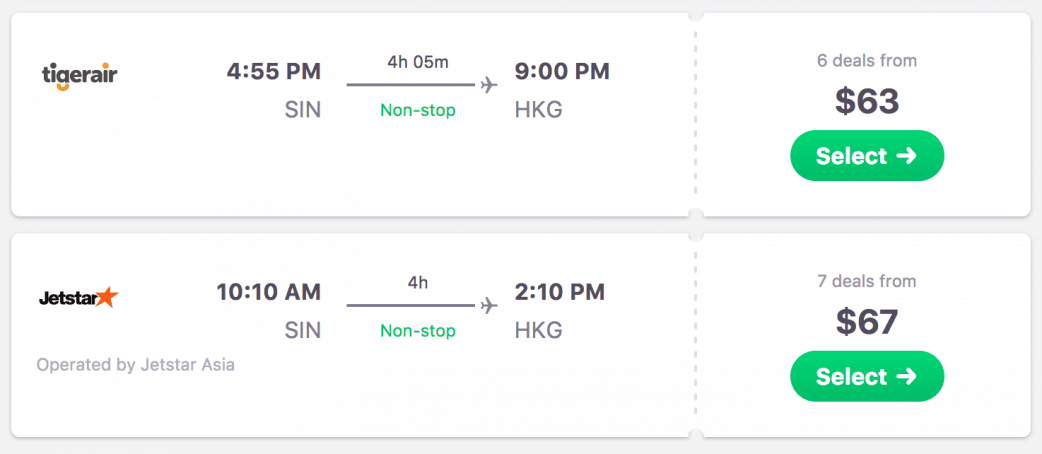Open the 6 deals from text

pos(866,61)
